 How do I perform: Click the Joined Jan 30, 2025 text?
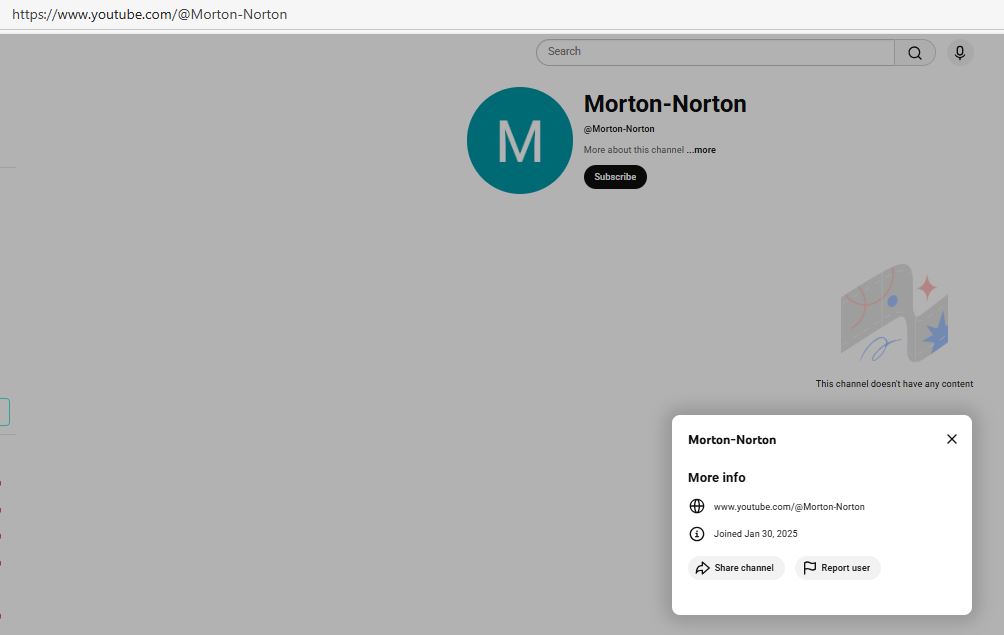[x=755, y=534]
